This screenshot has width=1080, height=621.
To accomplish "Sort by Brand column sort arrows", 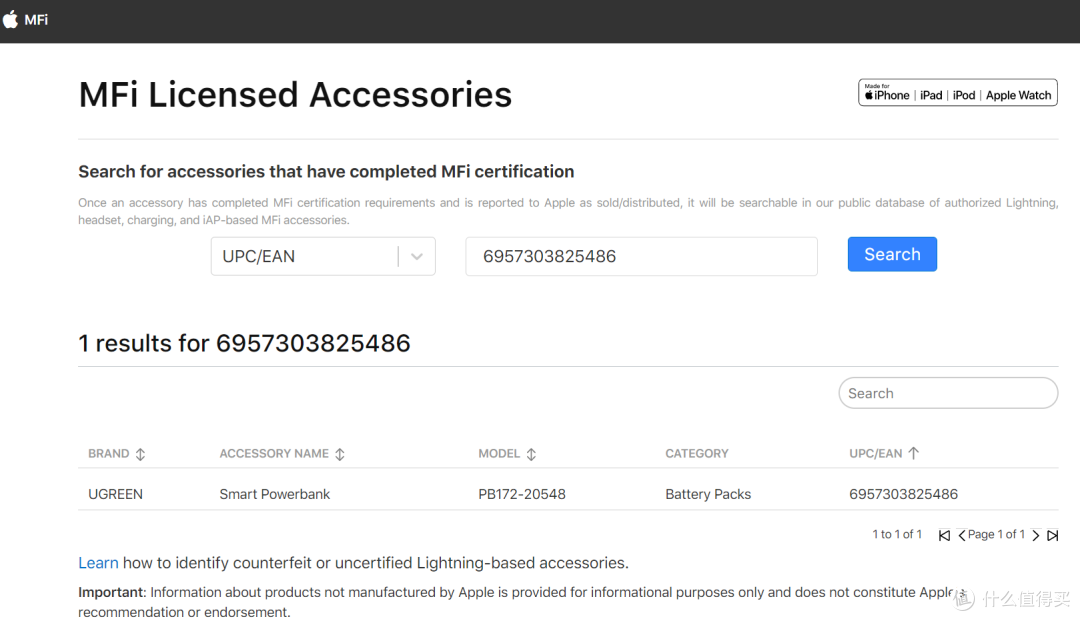I will point(140,454).
